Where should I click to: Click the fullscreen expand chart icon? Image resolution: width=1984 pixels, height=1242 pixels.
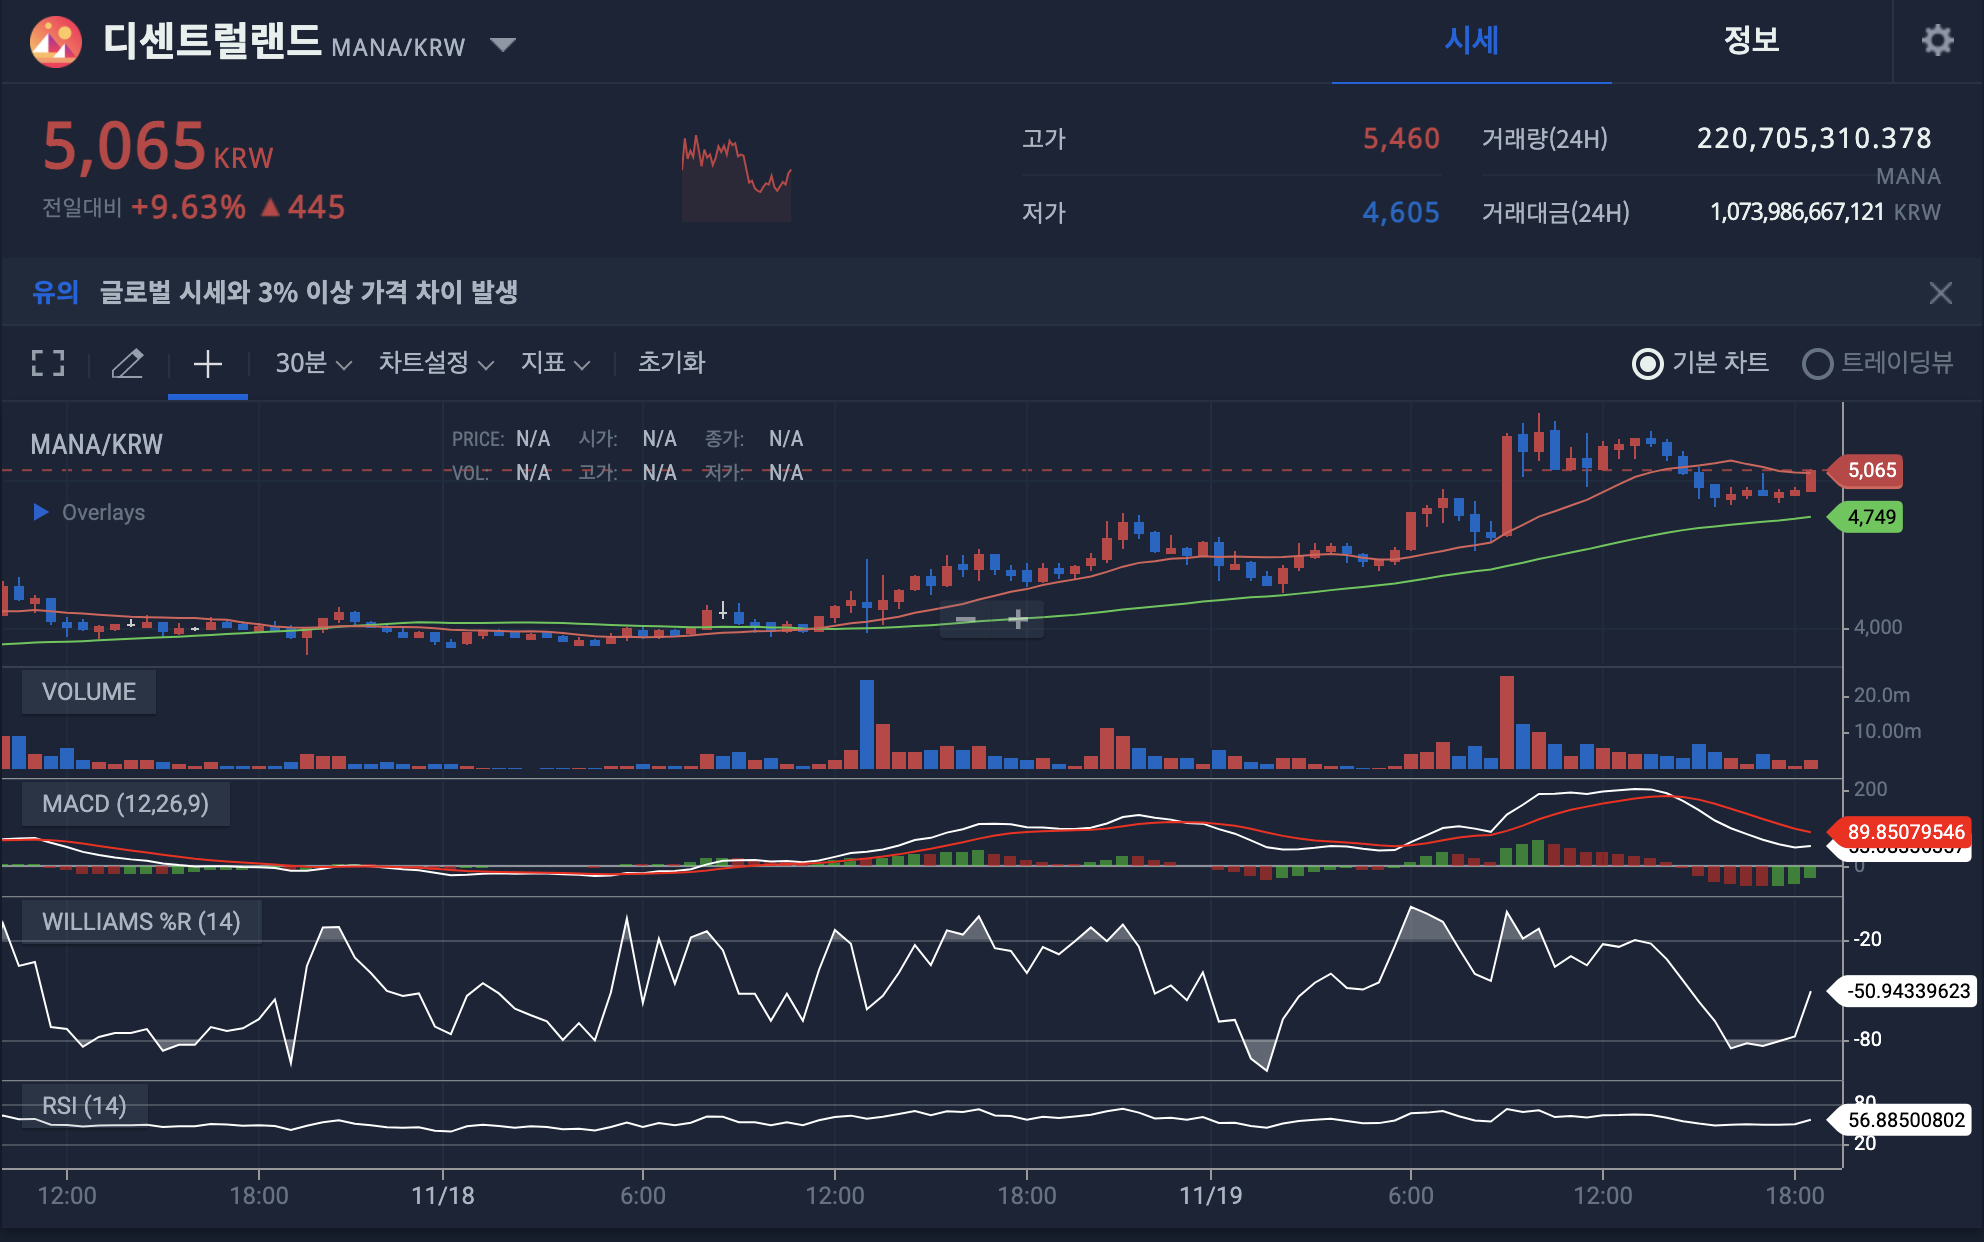tap(48, 363)
